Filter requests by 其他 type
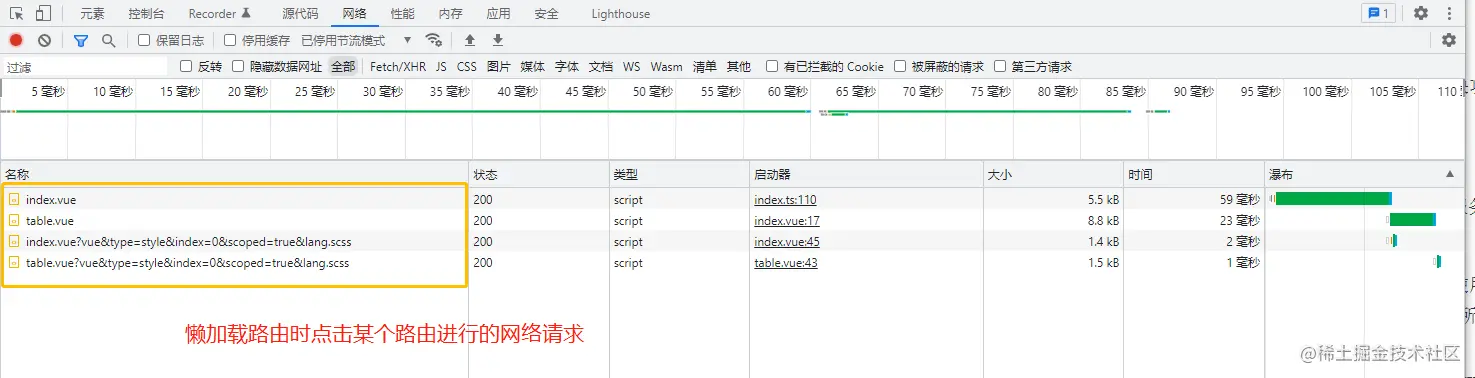Screen dimensions: 1475x378 click(x=739, y=66)
